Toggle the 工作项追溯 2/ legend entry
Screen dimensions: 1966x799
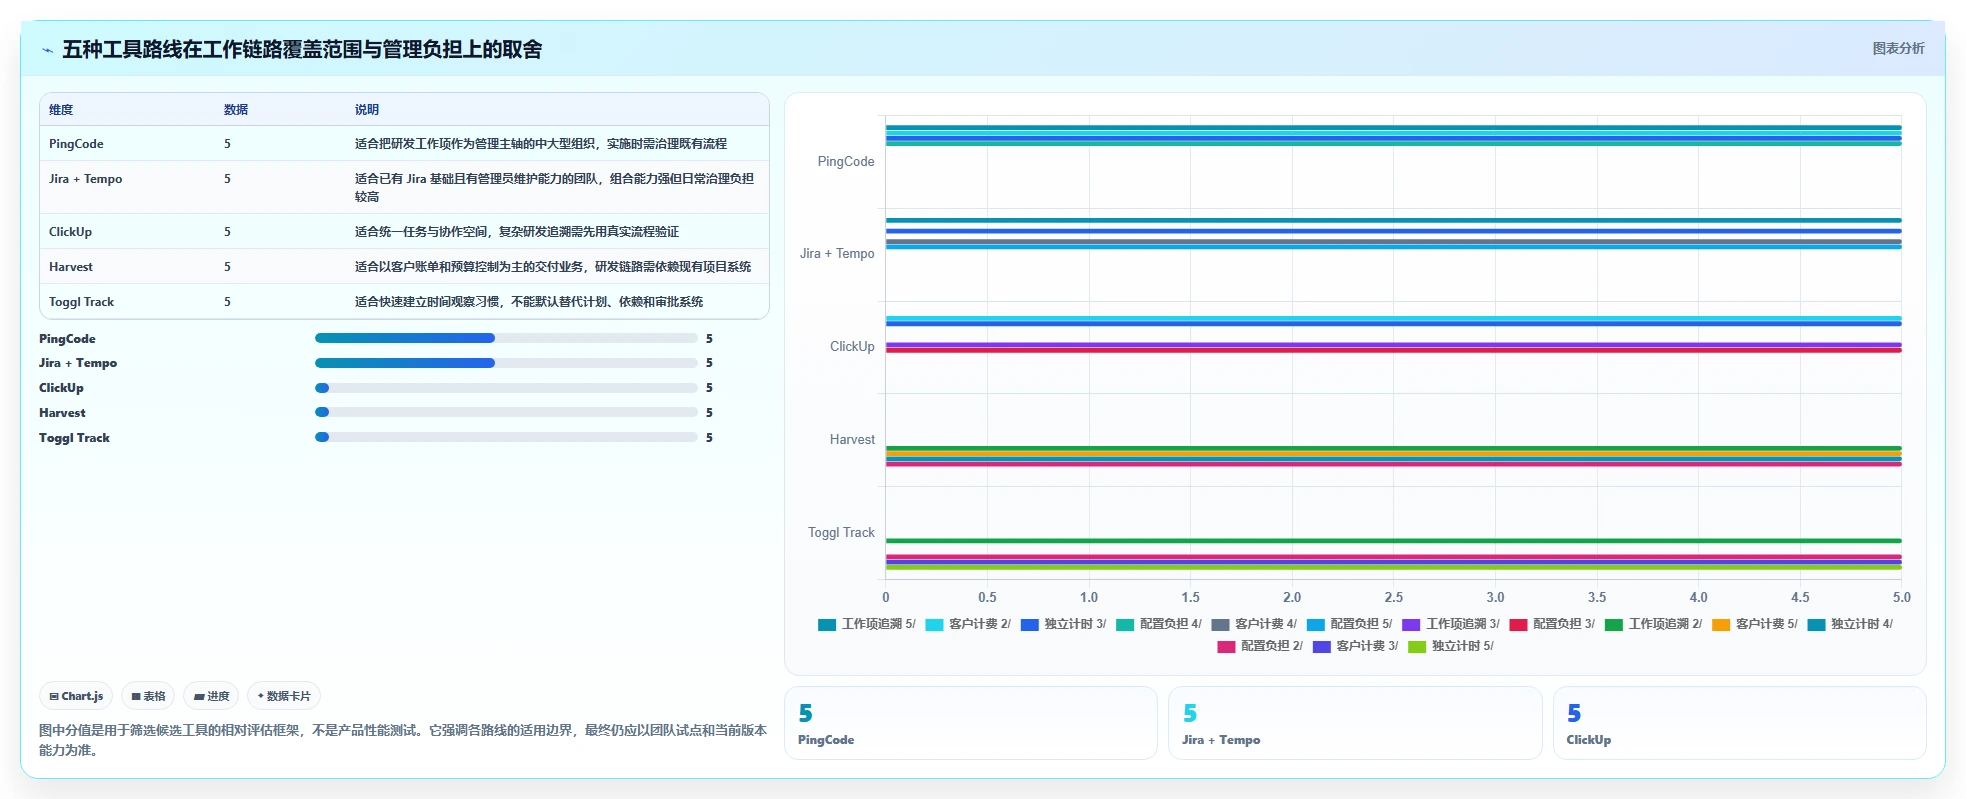[x=1653, y=624]
